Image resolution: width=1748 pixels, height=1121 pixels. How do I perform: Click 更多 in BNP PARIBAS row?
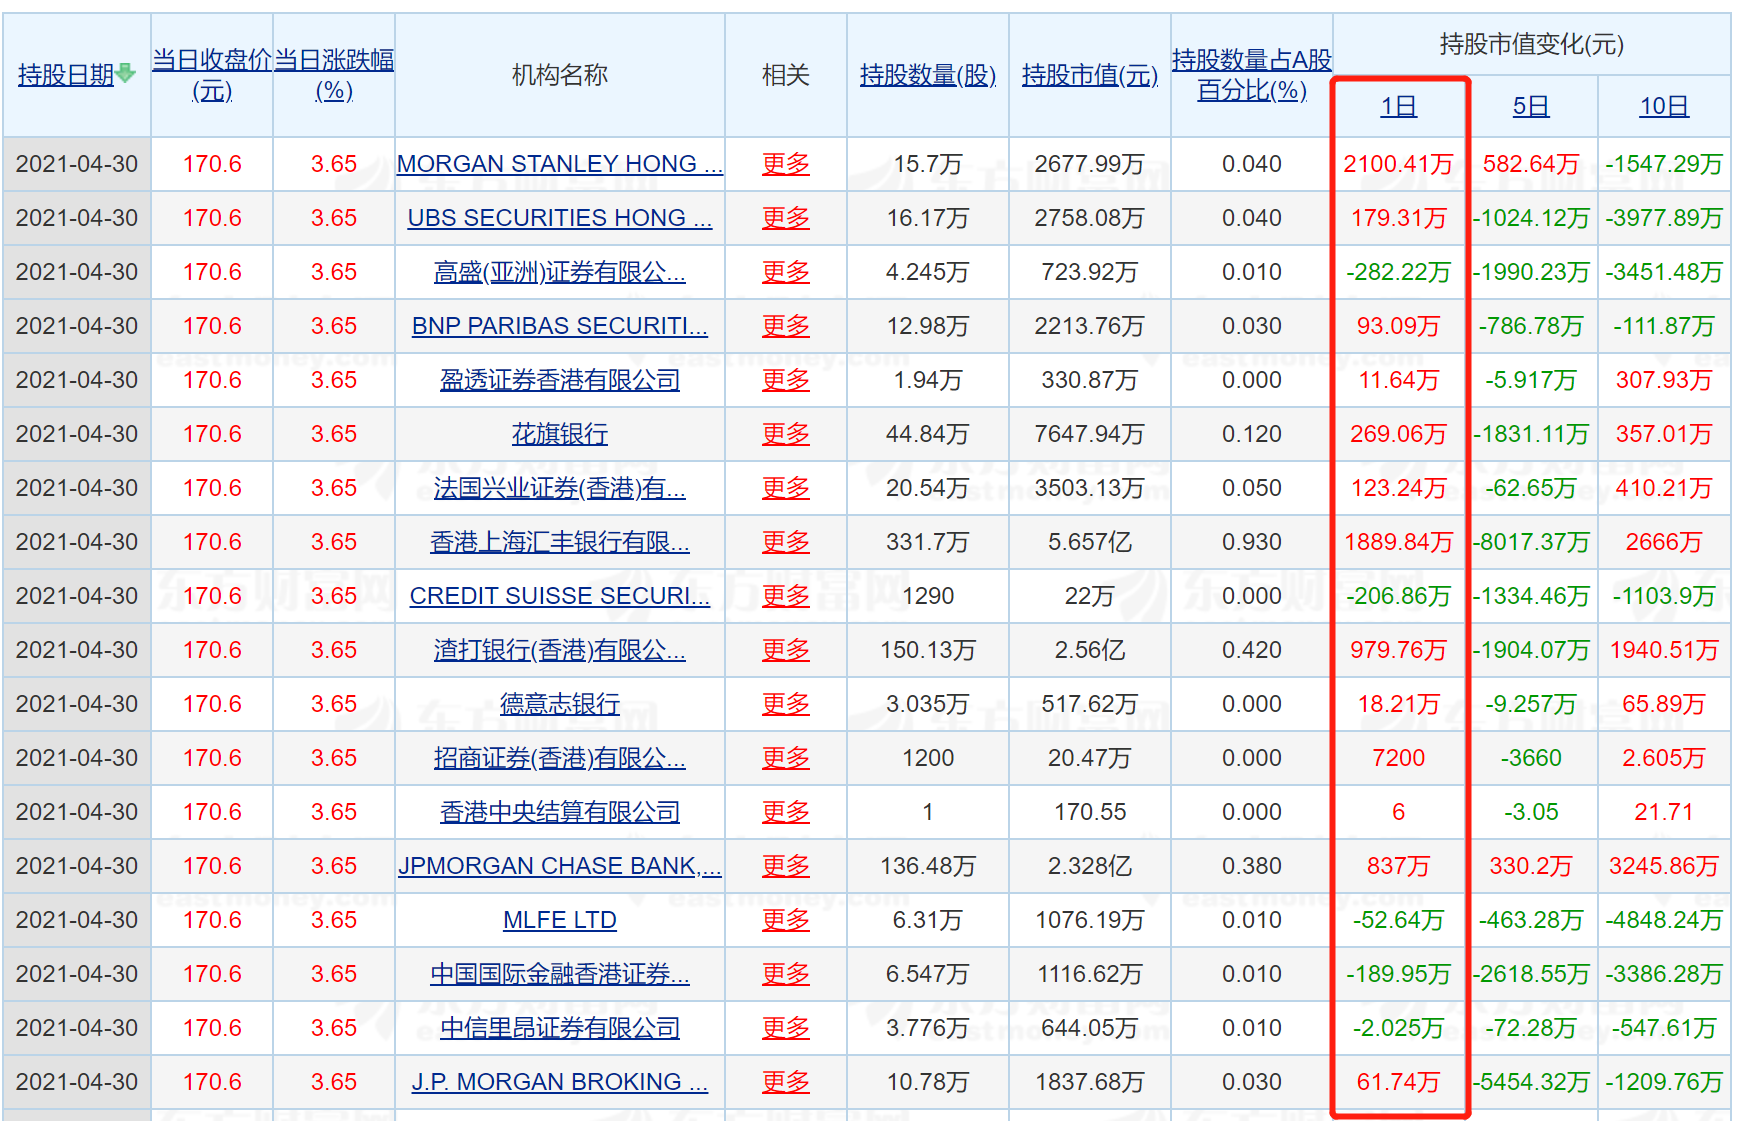pyautogui.click(x=786, y=326)
